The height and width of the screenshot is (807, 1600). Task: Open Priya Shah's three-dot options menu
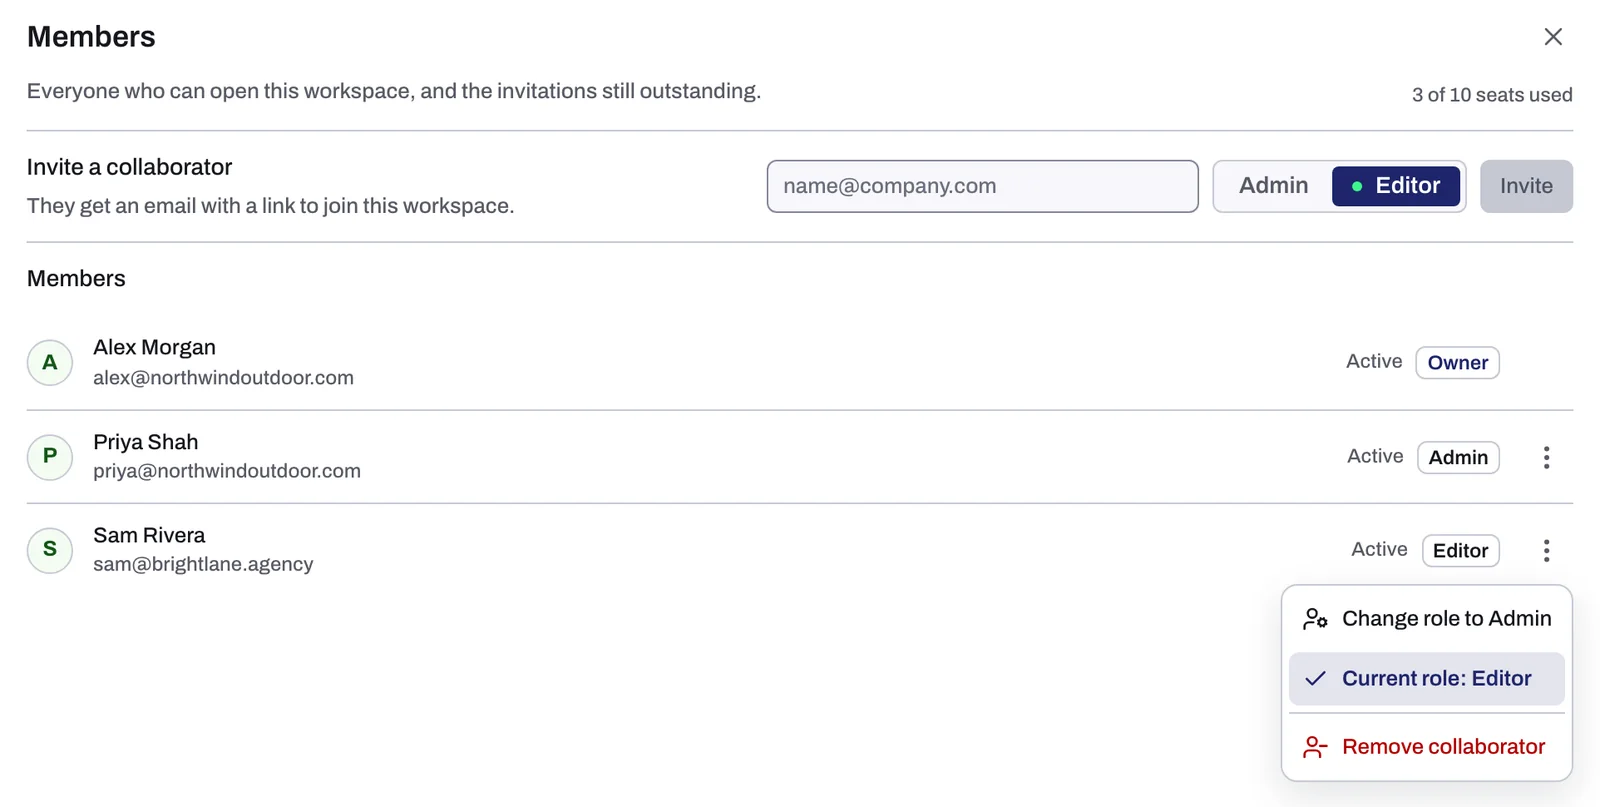(1546, 457)
